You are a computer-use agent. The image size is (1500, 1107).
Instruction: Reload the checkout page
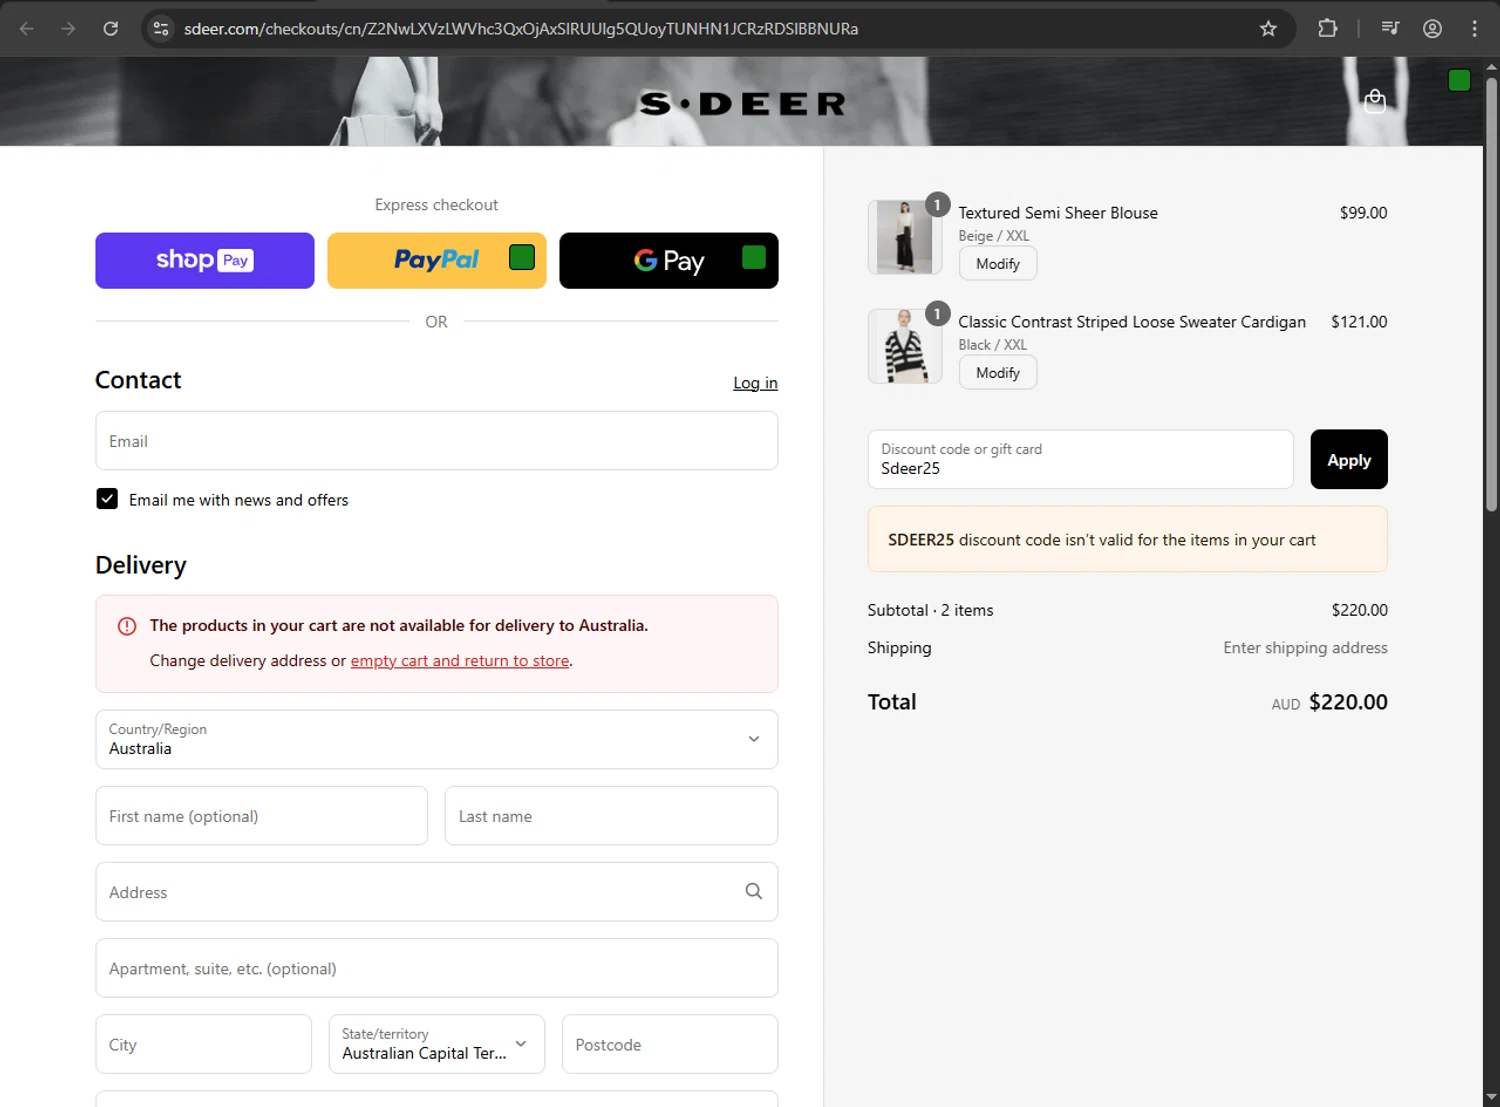[111, 29]
